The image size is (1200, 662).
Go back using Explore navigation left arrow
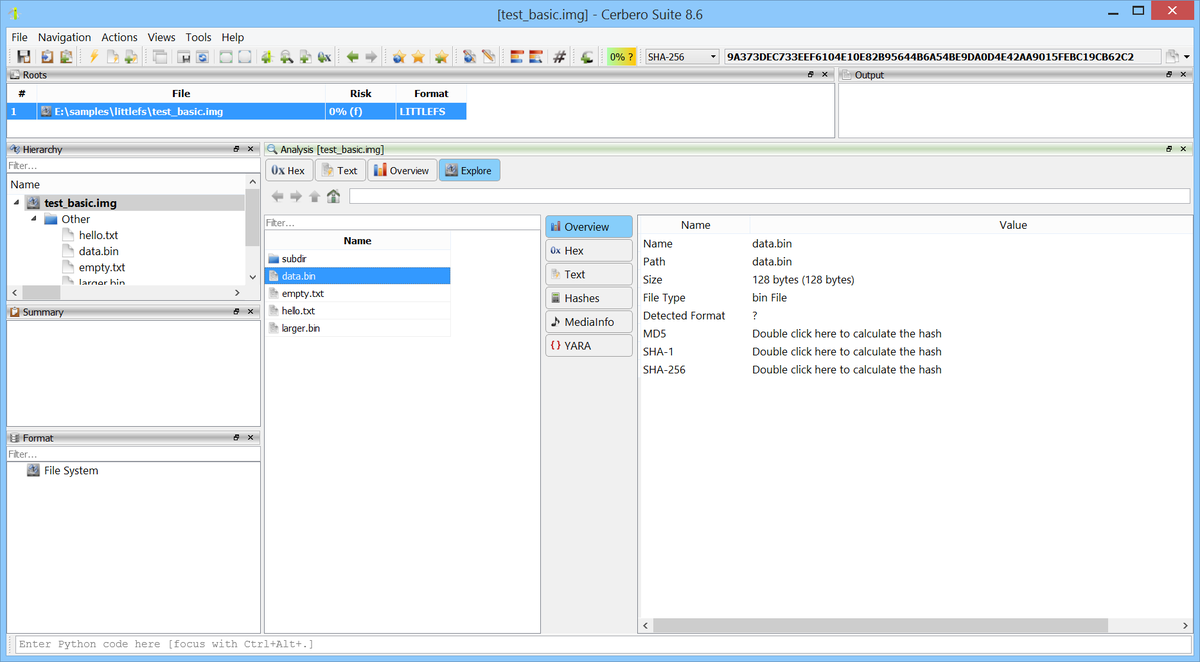[278, 196]
